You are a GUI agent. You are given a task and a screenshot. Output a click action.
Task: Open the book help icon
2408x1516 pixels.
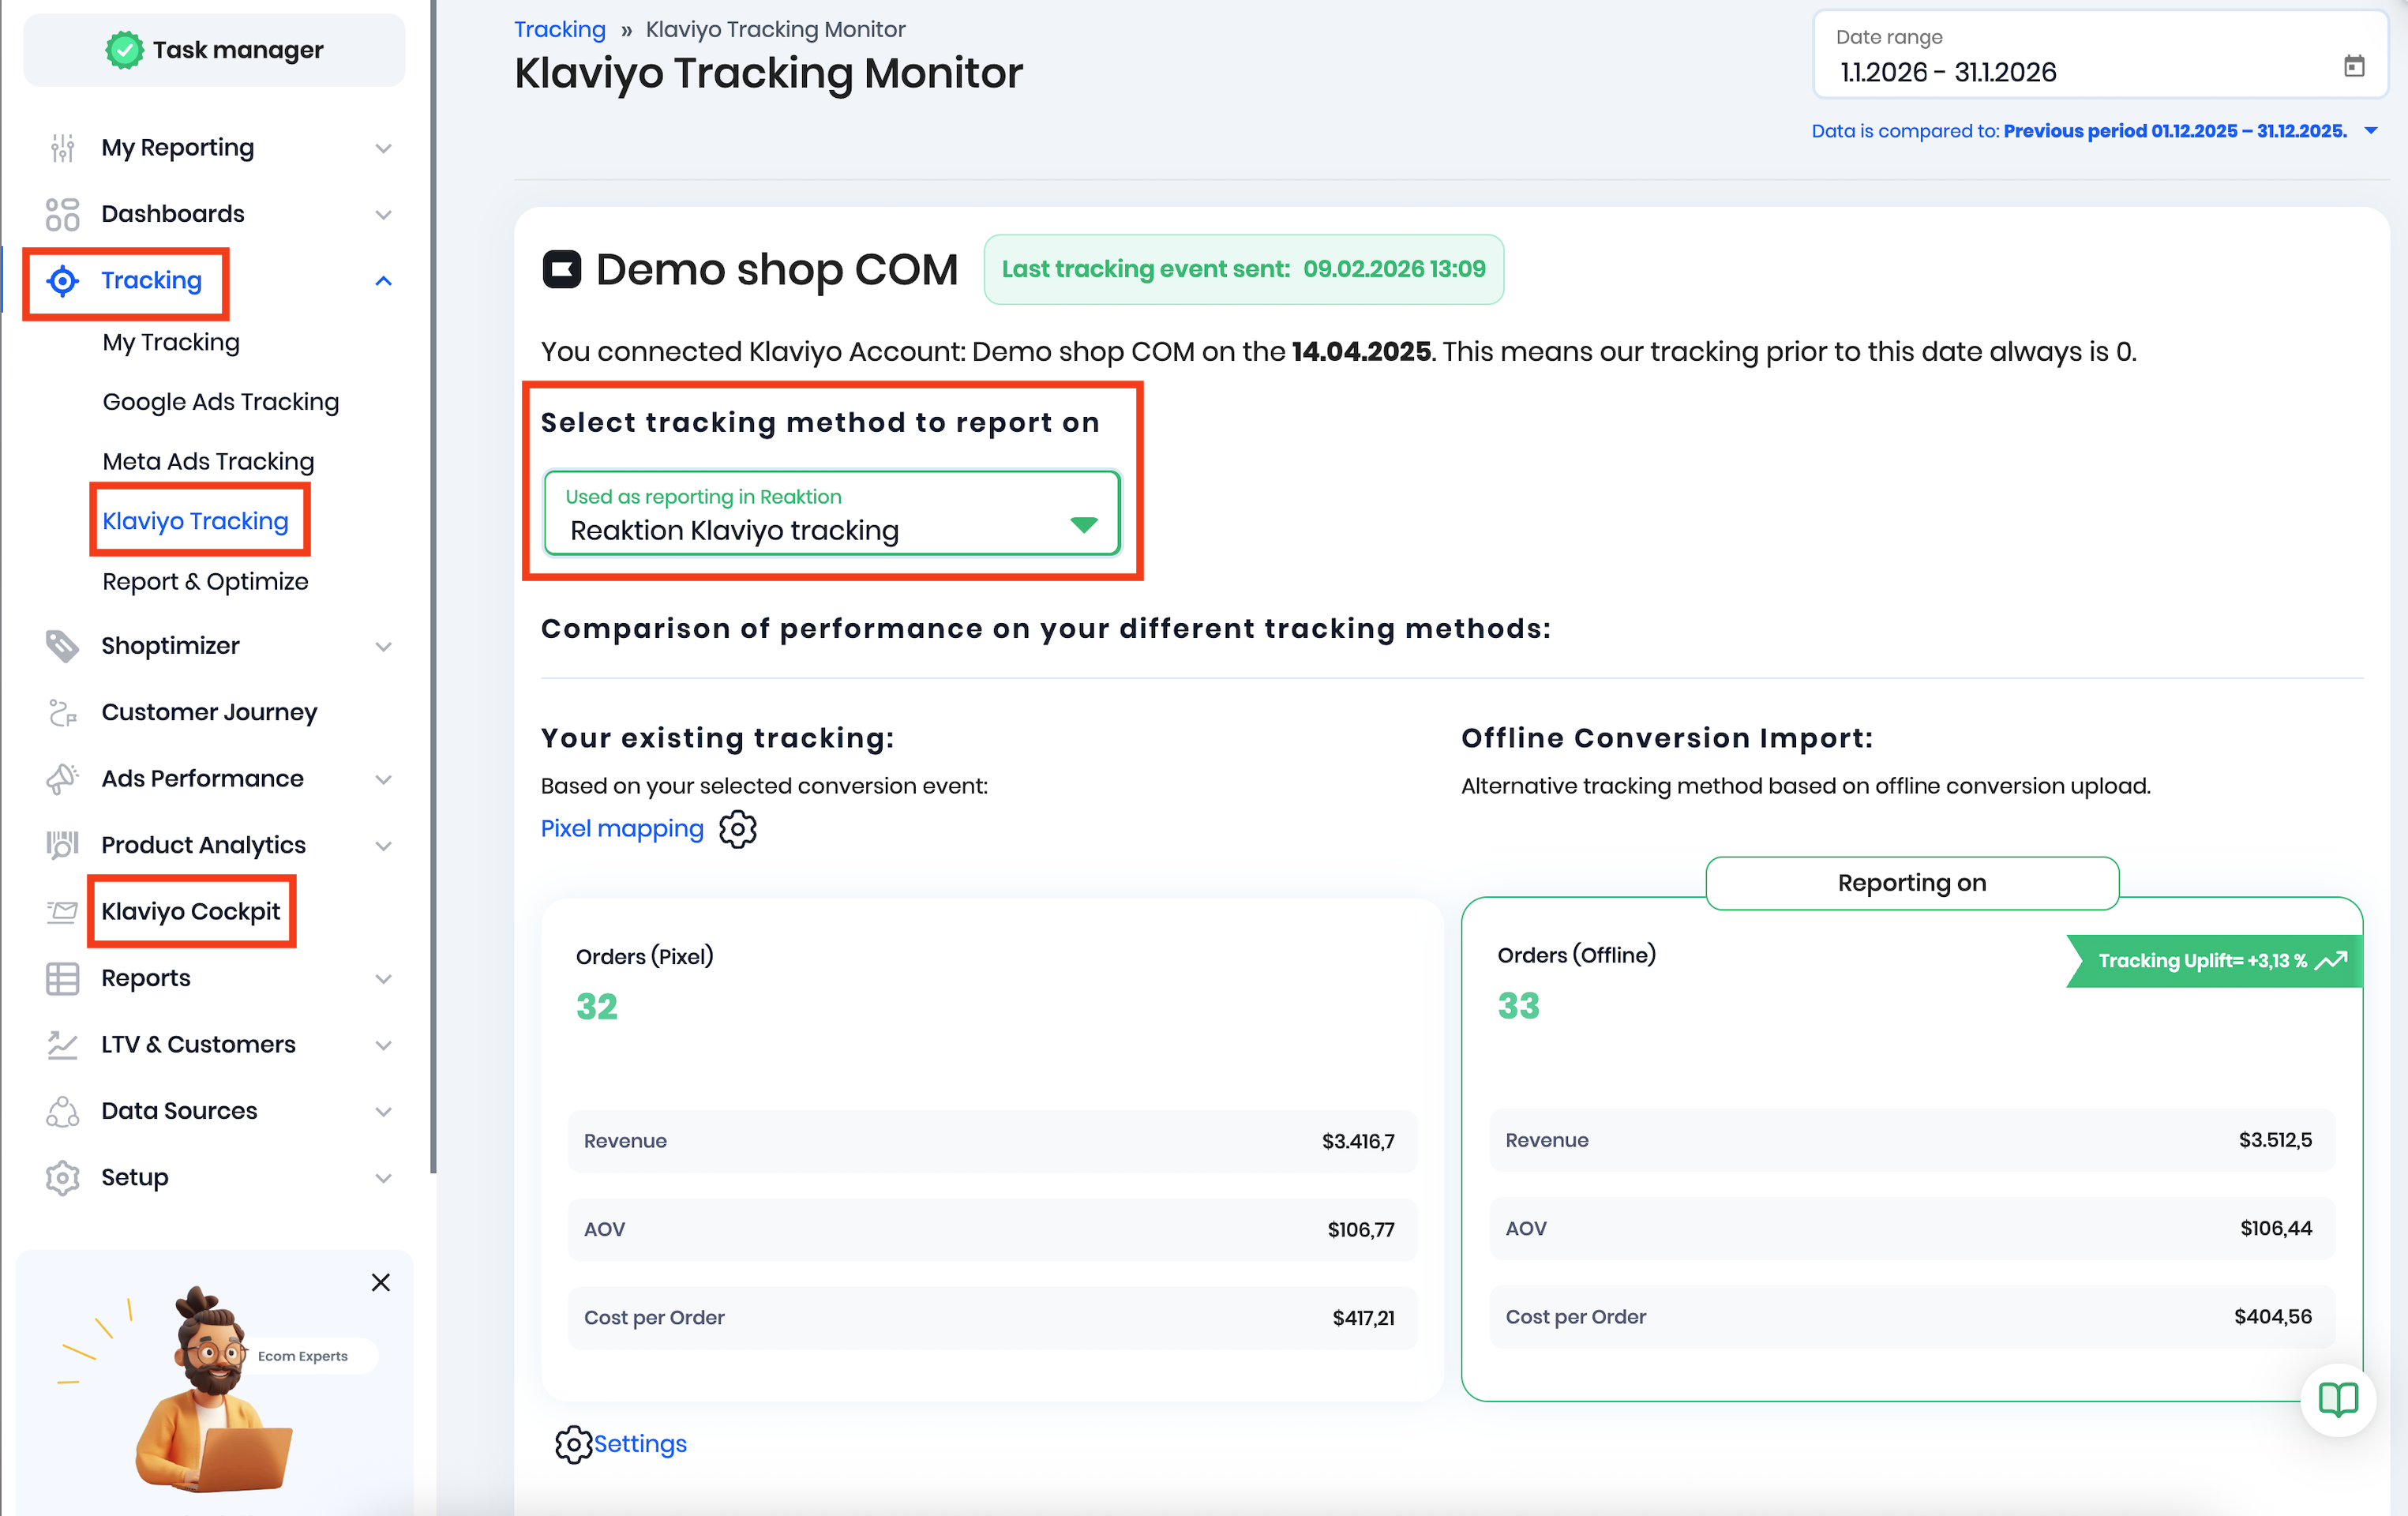tap(2338, 1399)
